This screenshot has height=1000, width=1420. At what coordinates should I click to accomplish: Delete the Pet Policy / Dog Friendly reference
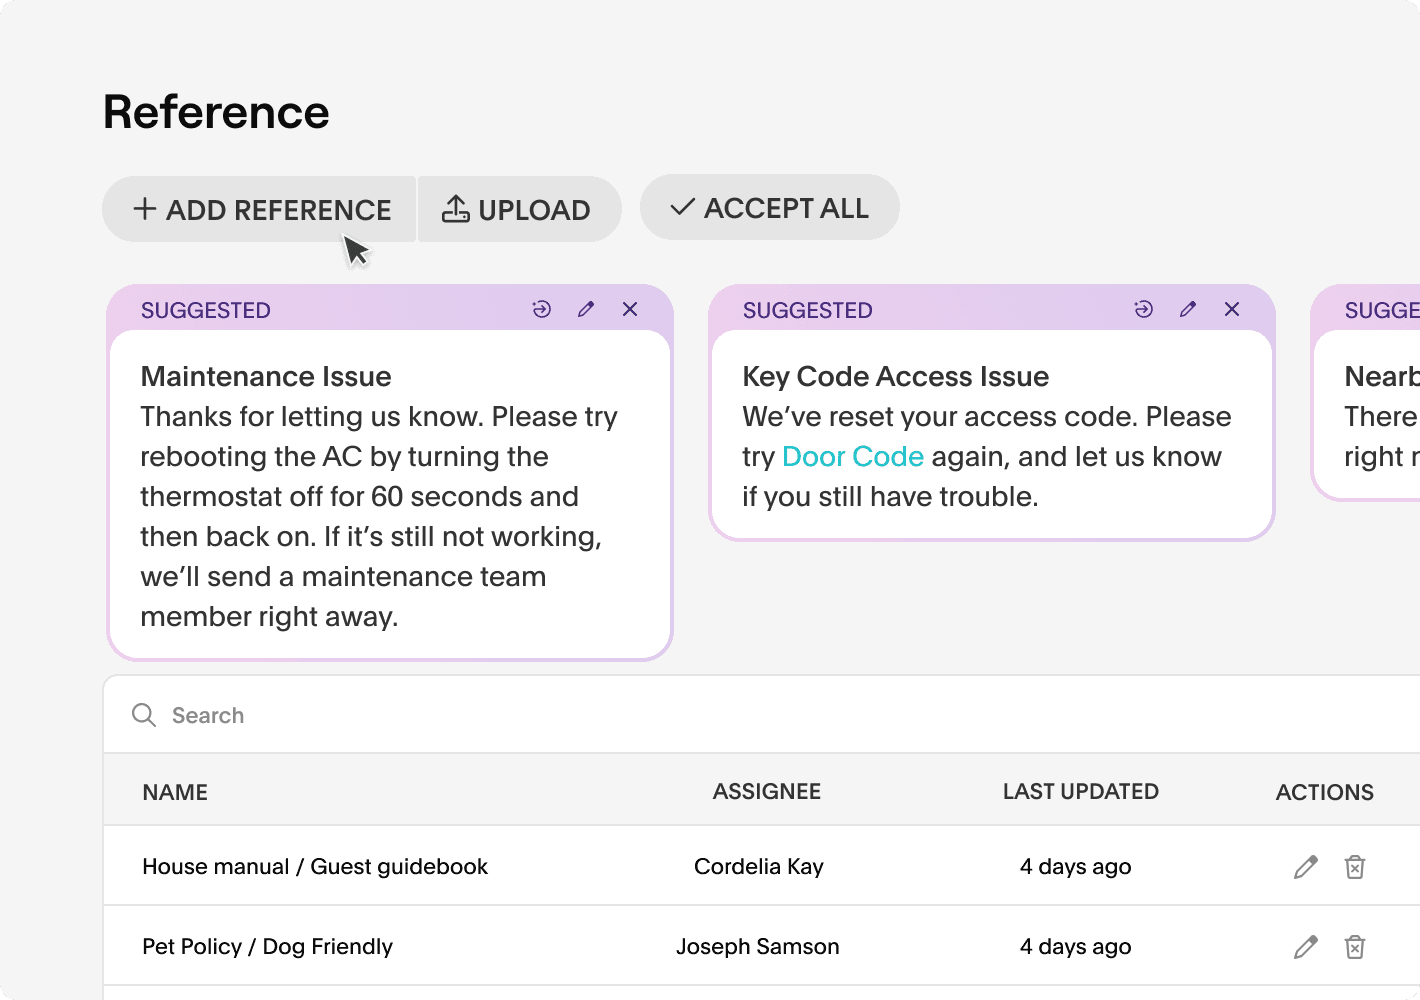point(1355,946)
